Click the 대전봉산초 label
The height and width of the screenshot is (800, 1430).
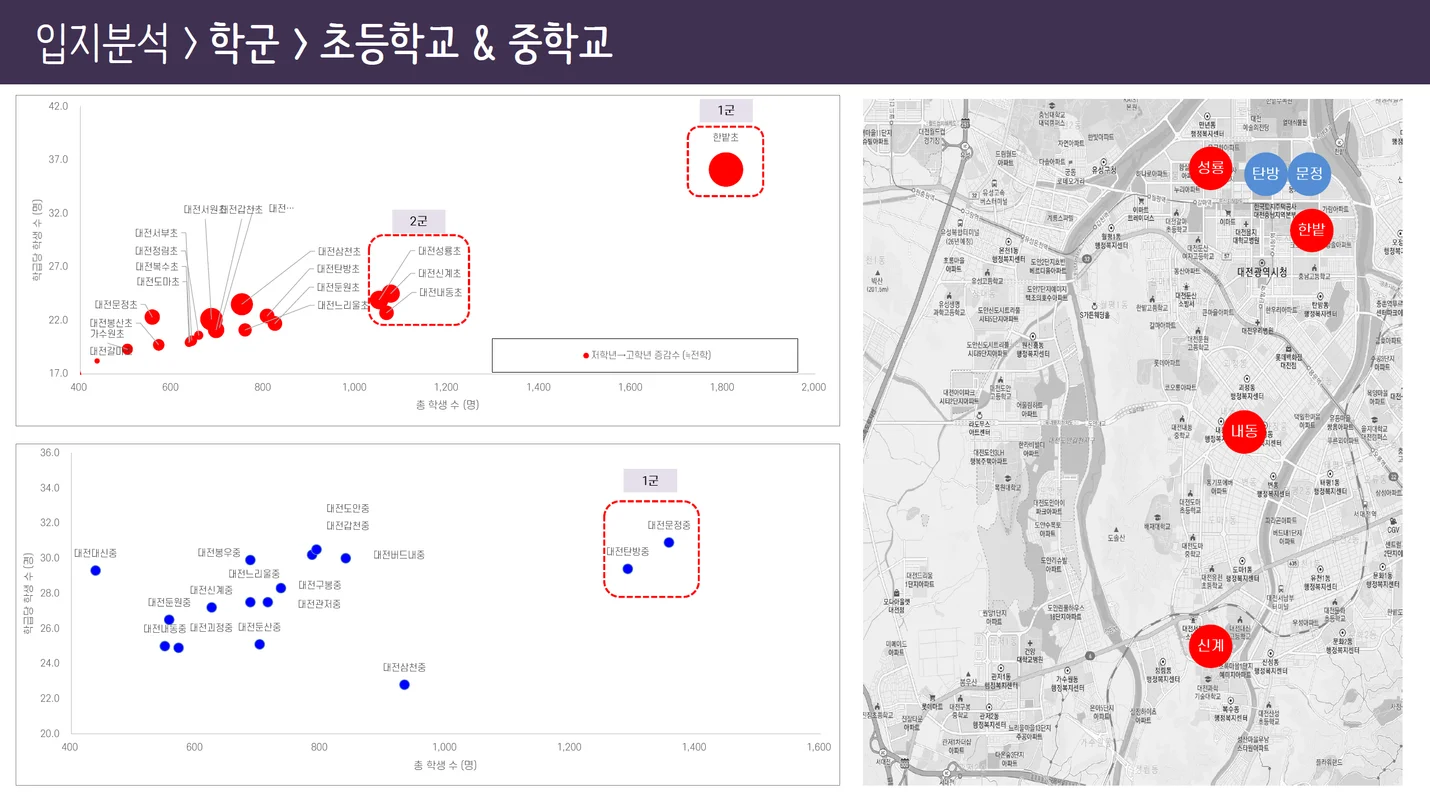point(111,323)
